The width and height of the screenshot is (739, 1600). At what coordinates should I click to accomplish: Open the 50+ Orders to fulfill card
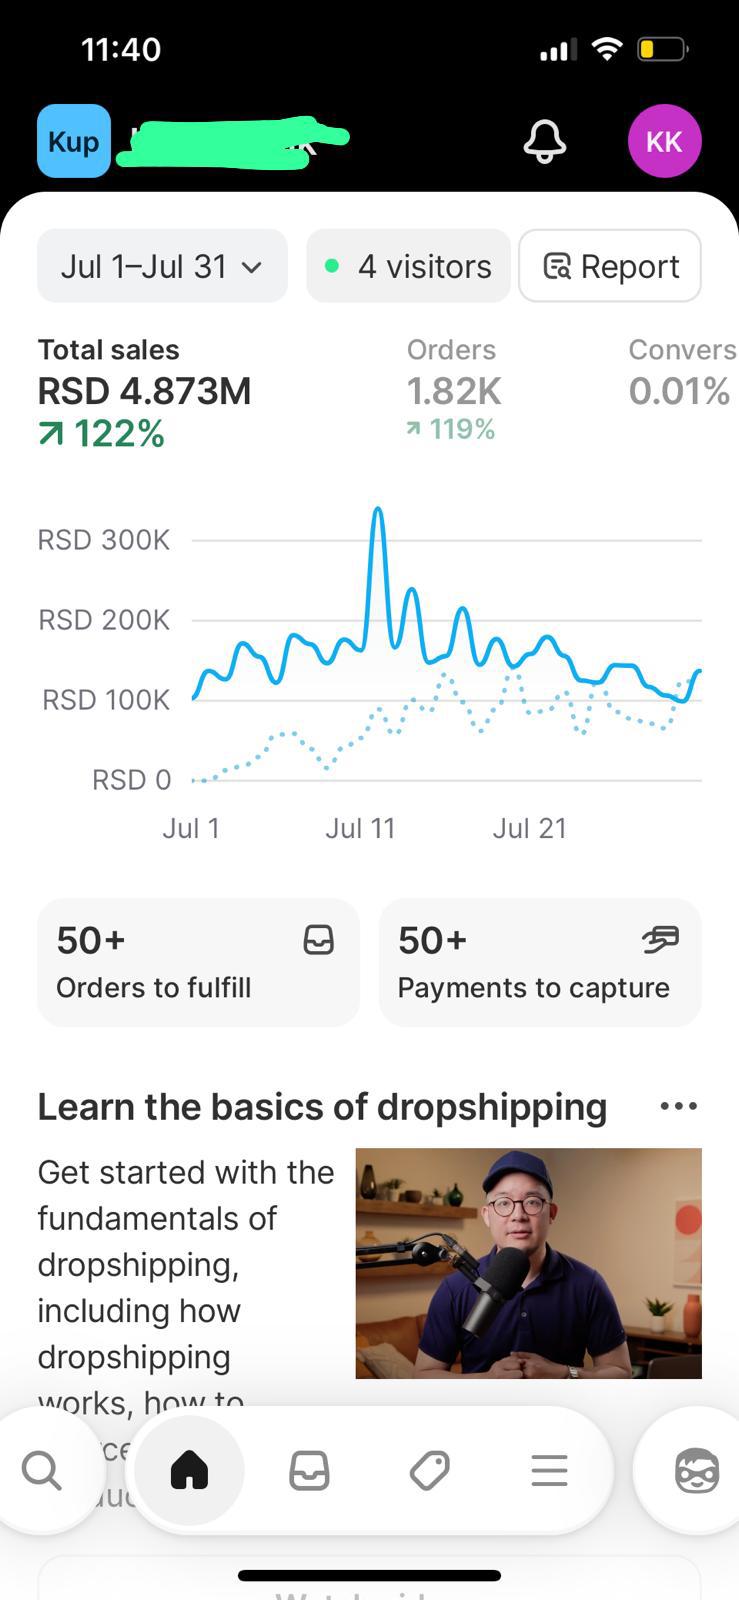[x=198, y=962]
